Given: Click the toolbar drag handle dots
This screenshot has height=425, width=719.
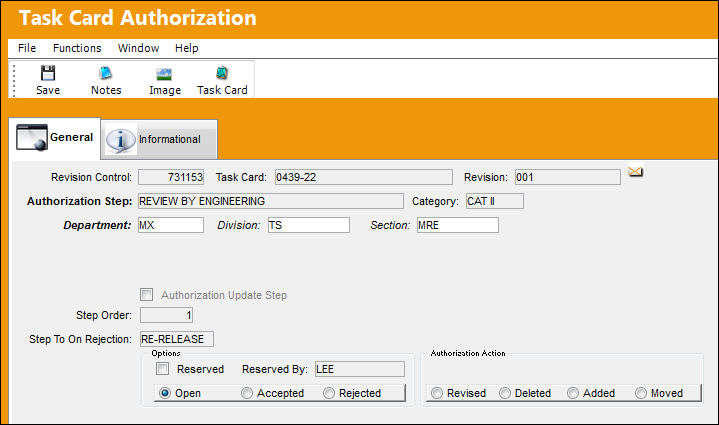Looking at the screenshot, I should (14, 81).
